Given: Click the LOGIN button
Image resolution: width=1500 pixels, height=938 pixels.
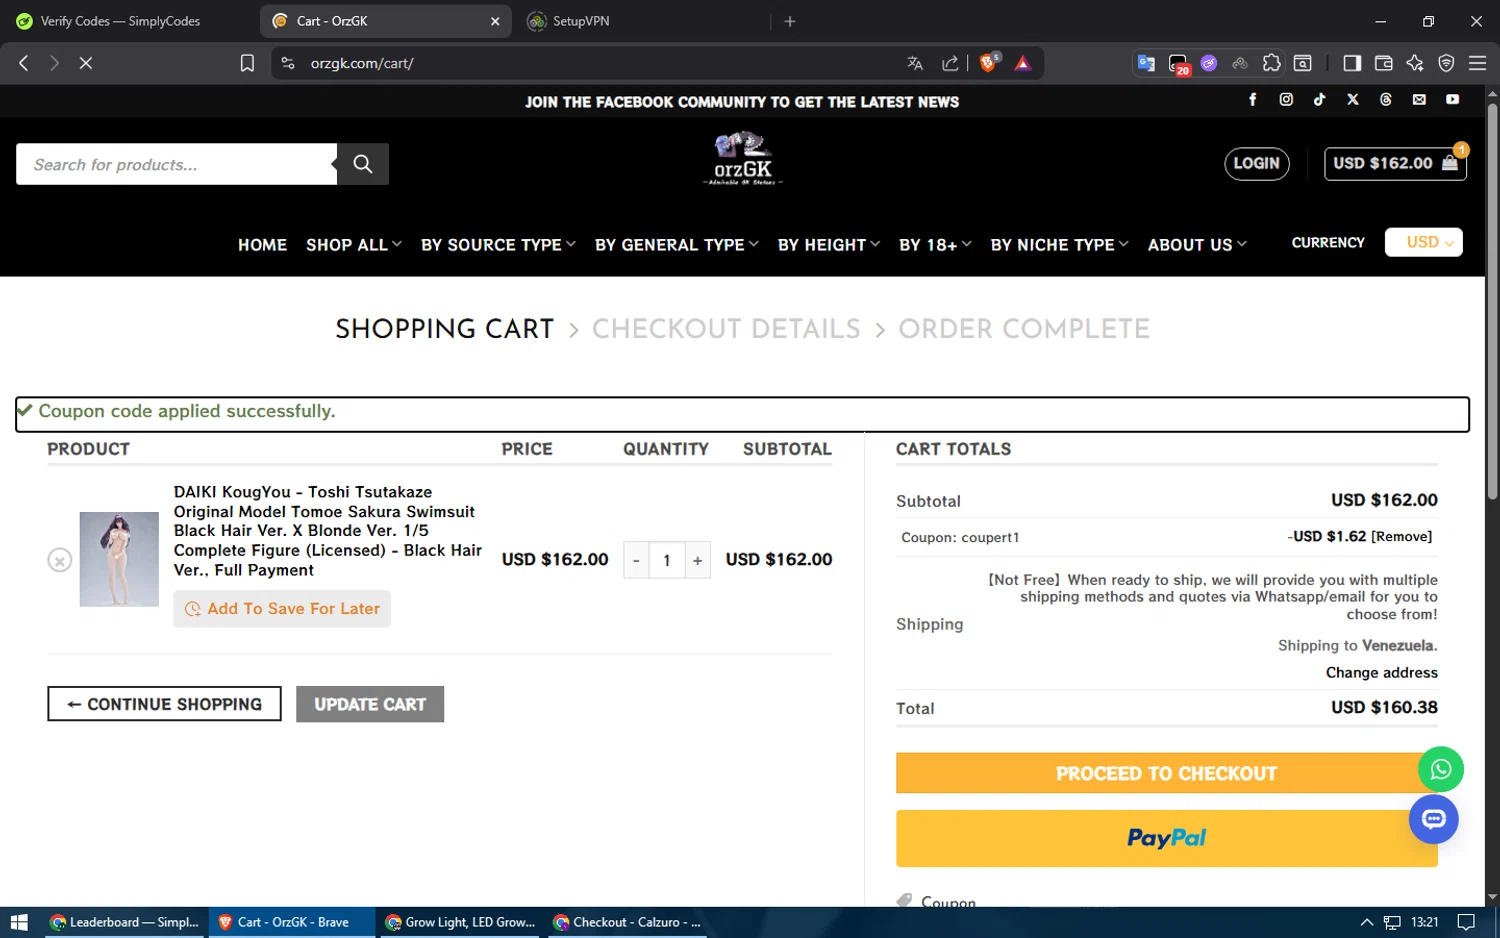Looking at the screenshot, I should tap(1257, 163).
